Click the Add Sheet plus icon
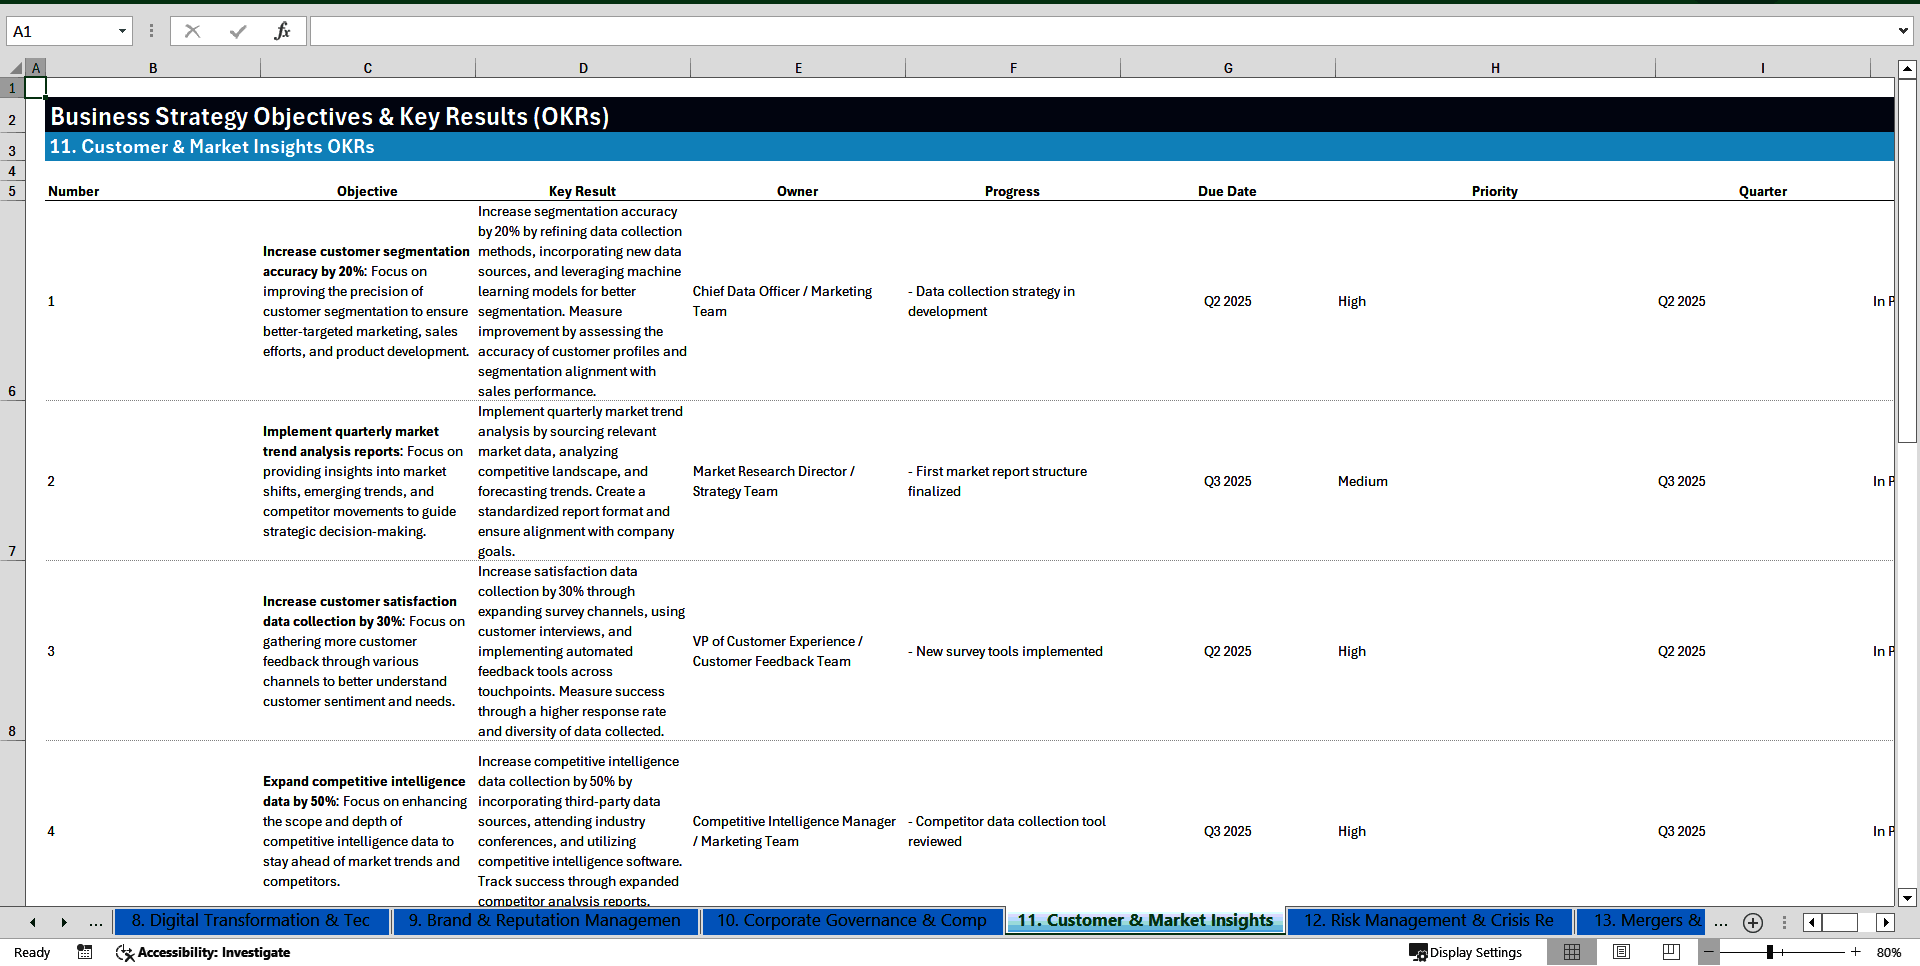This screenshot has height=966, width=1920. pyautogui.click(x=1752, y=922)
